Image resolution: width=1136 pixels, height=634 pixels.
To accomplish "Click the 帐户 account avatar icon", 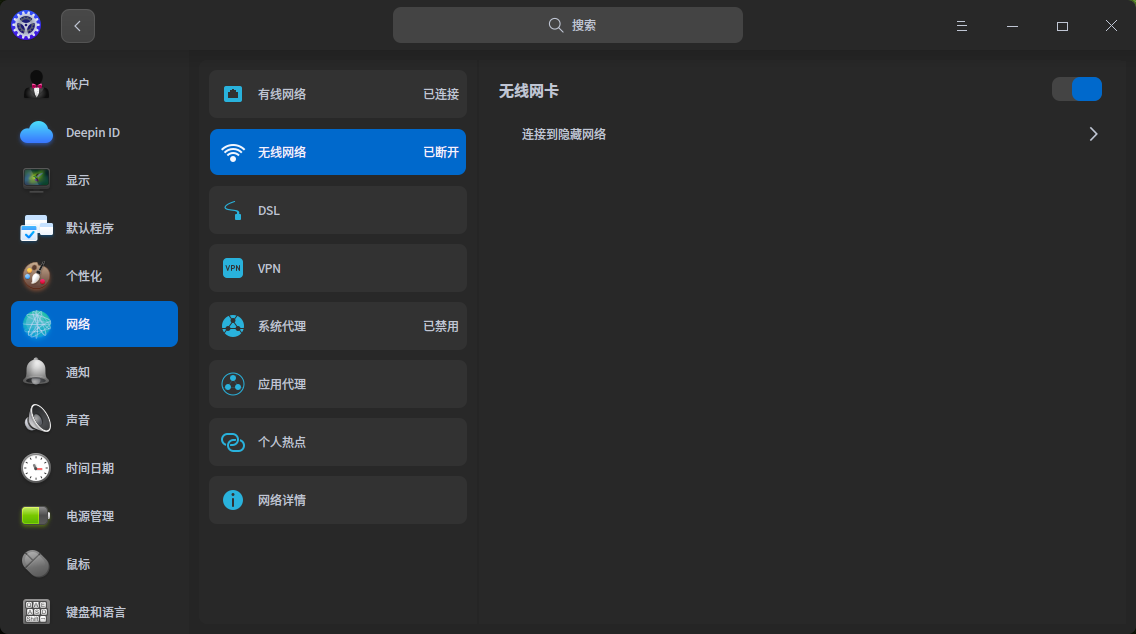I will [x=36, y=84].
